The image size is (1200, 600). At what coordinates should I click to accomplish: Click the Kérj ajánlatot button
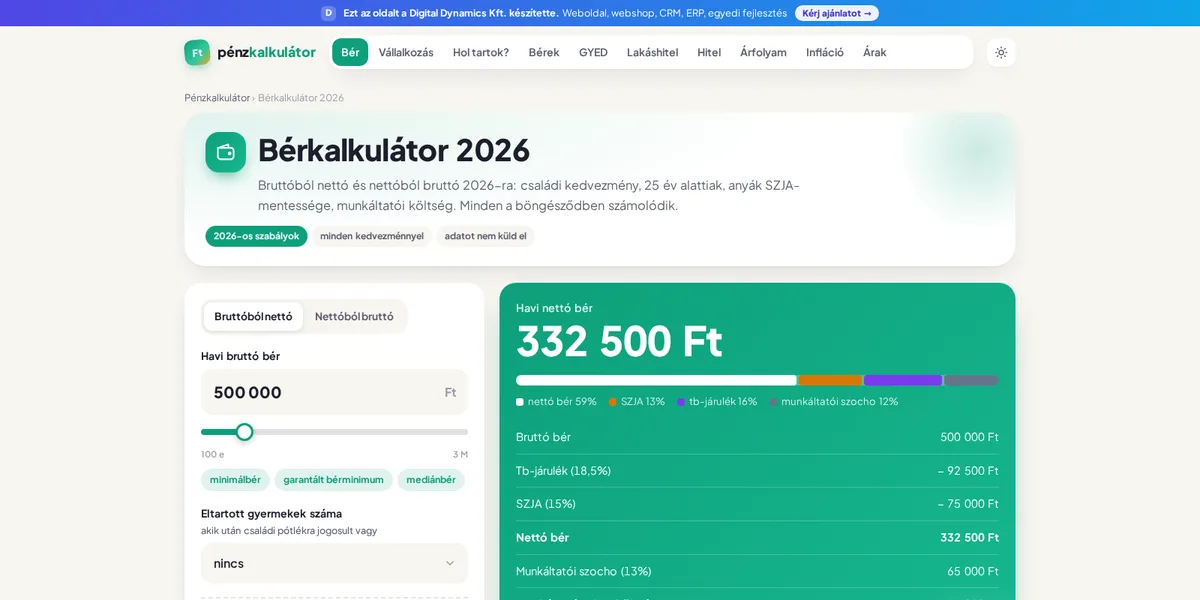(x=837, y=13)
